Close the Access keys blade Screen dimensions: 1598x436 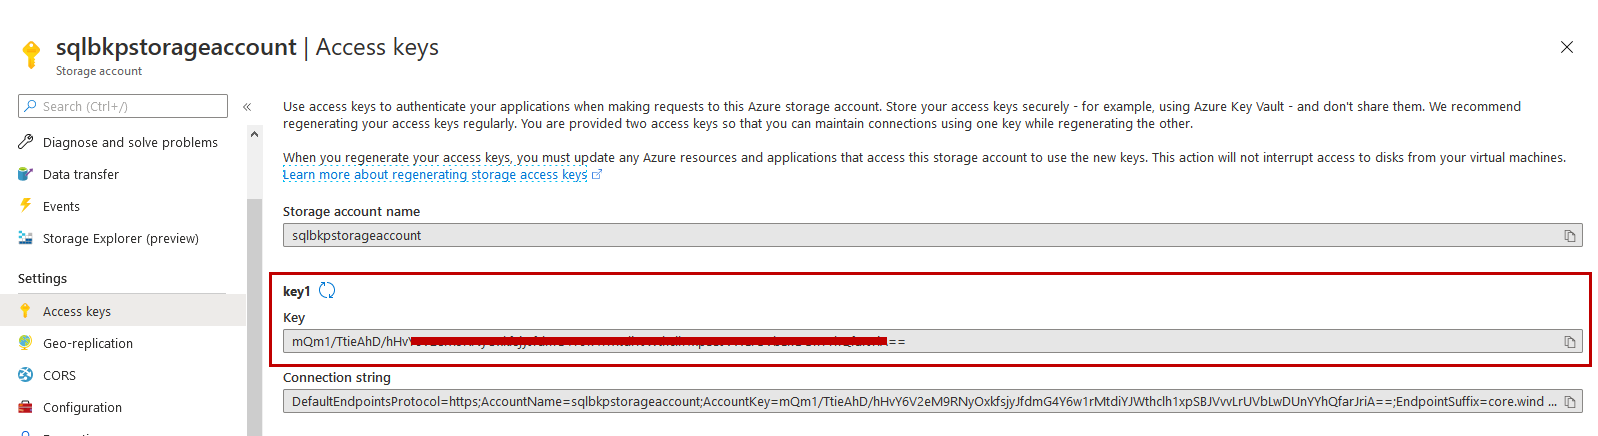[x=1566, y=47]
